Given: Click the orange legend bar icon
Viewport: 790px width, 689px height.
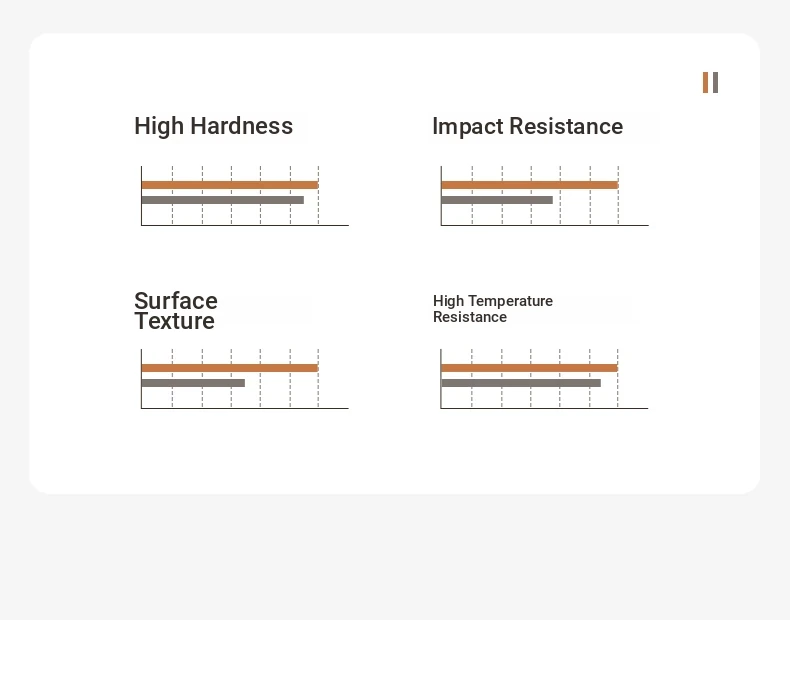Looking at the screenshot, I should (x=705, y=83).
